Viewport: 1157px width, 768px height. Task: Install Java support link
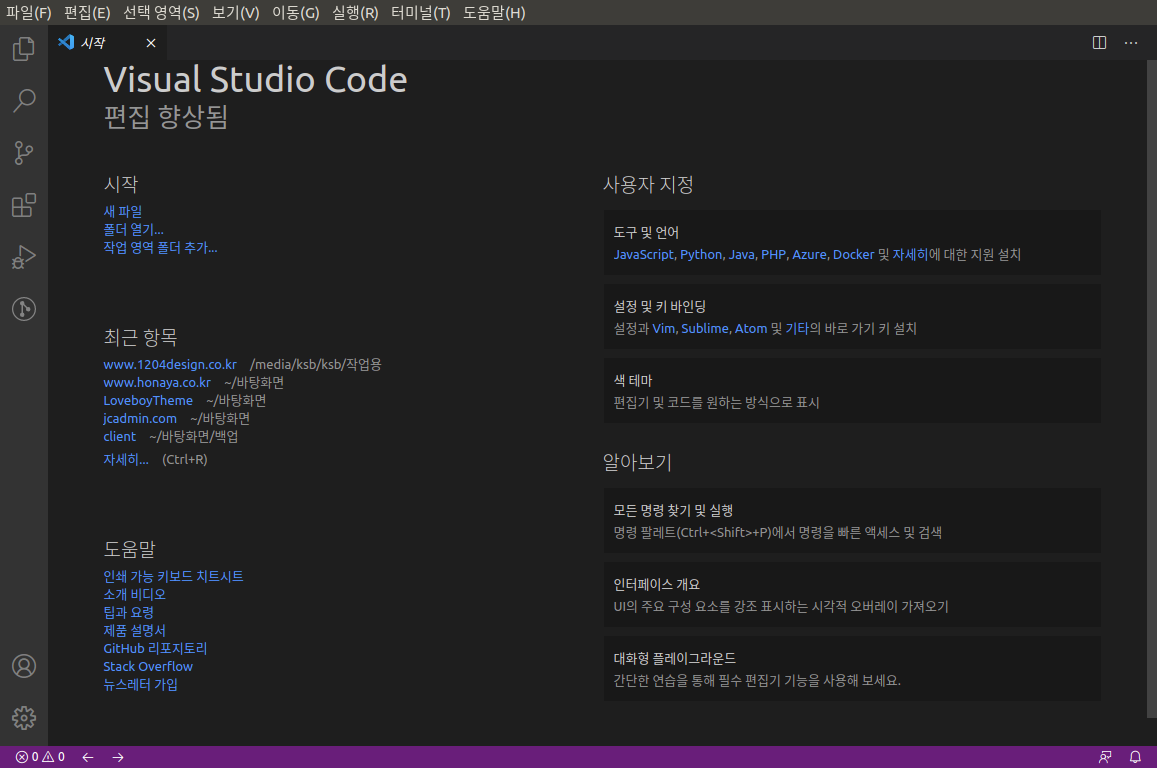(x=742, y=255)
